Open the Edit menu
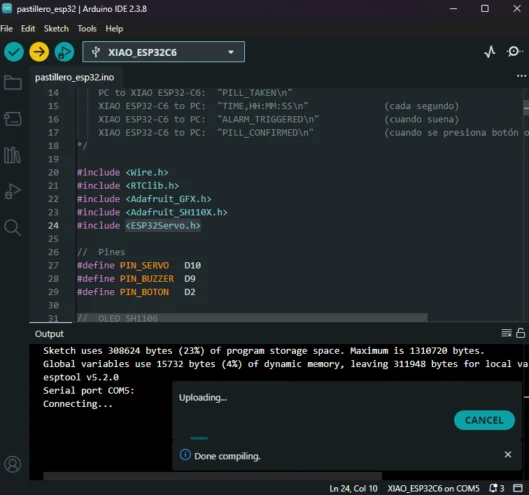The height and width of the screenshot is (495, 529). tap(28, 29)
